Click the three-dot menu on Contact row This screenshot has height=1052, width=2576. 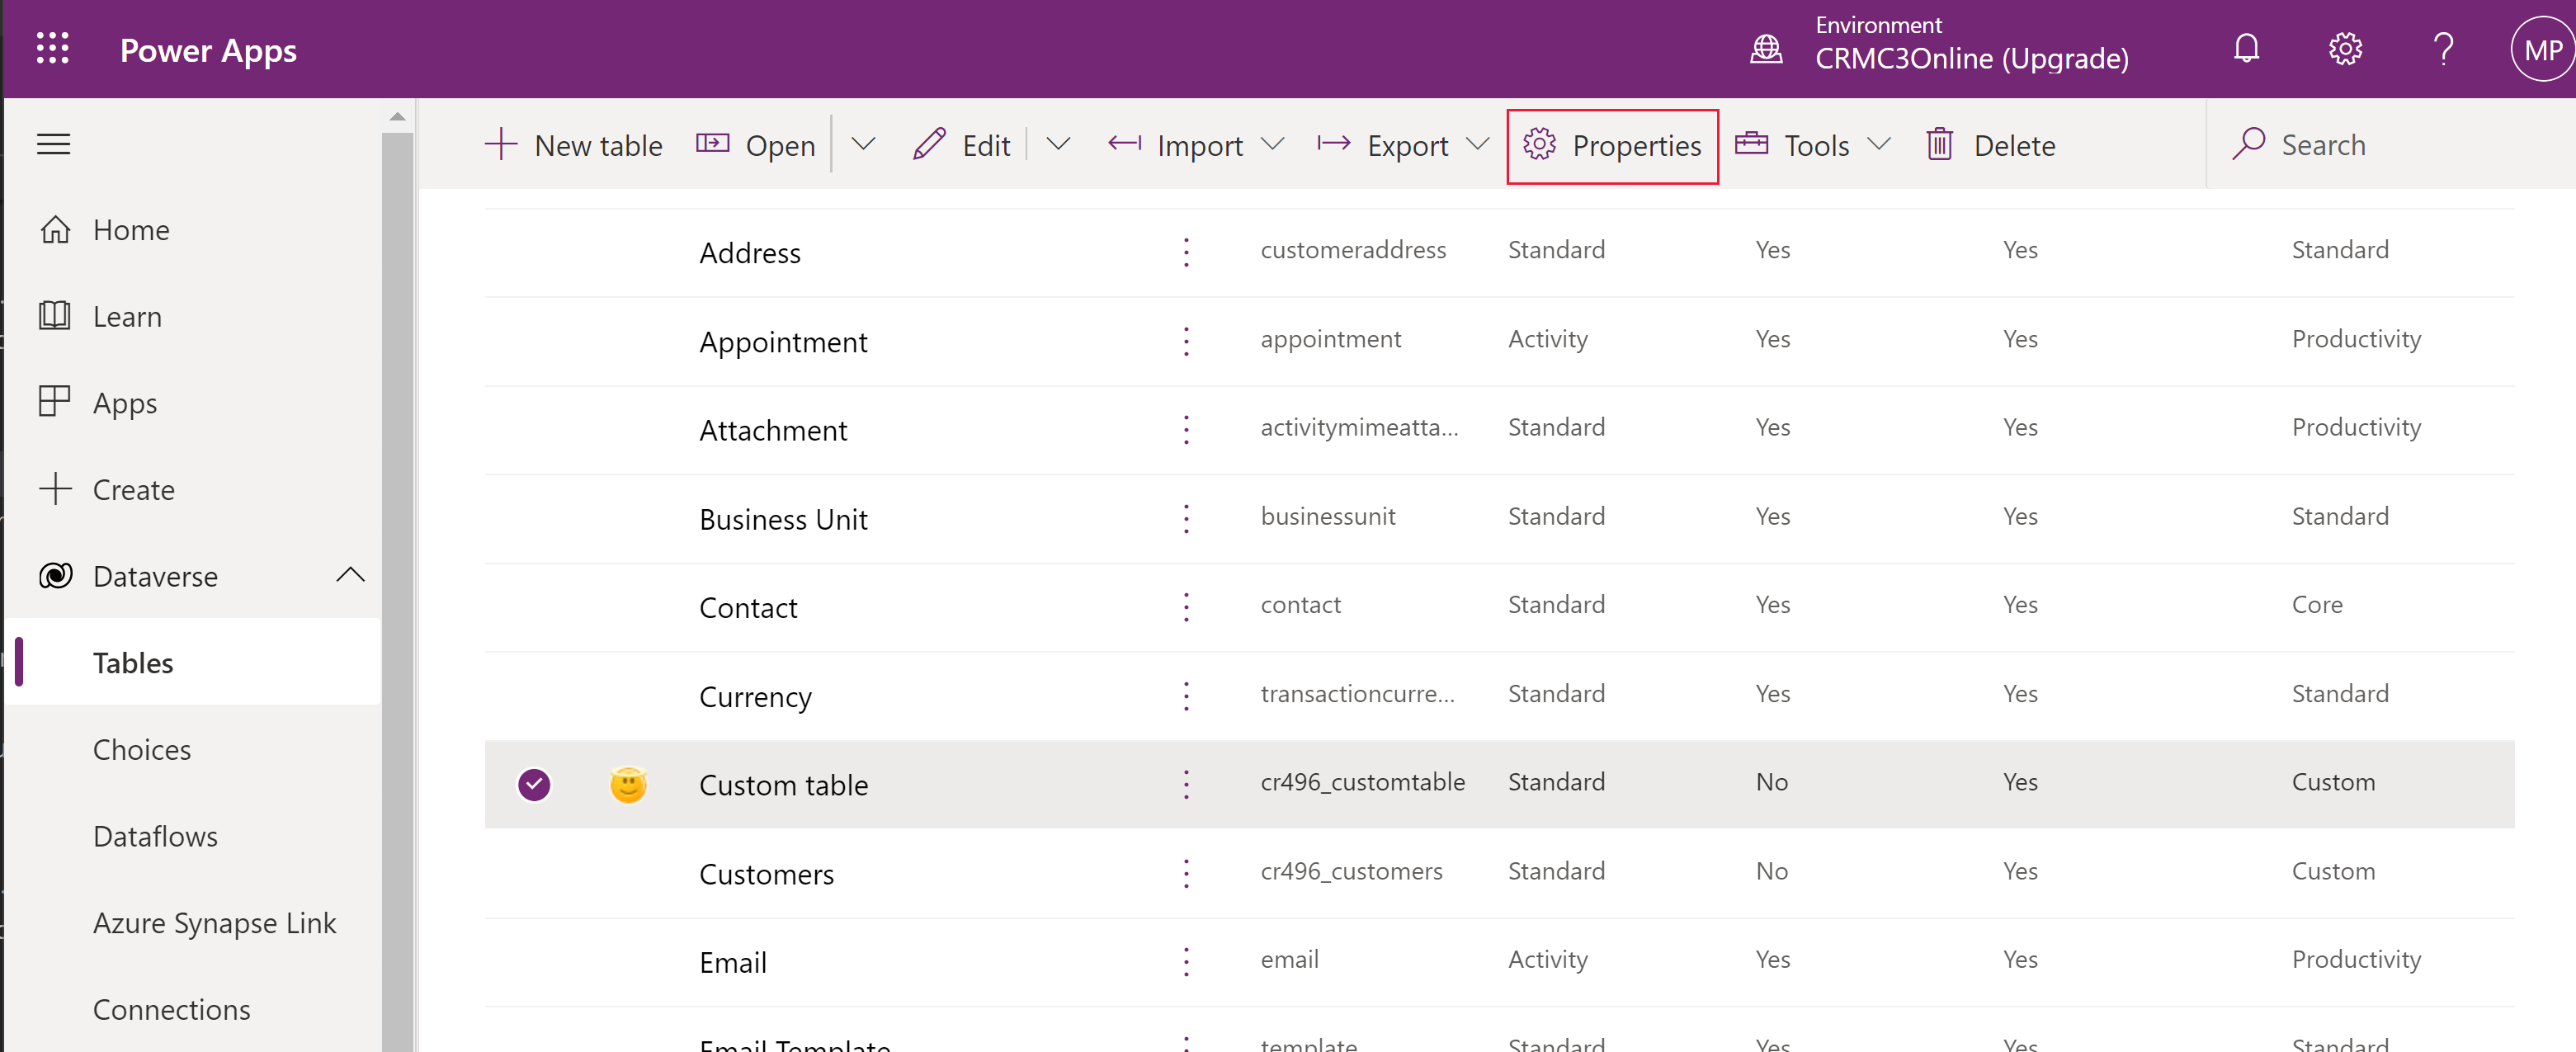(1187, 606)
